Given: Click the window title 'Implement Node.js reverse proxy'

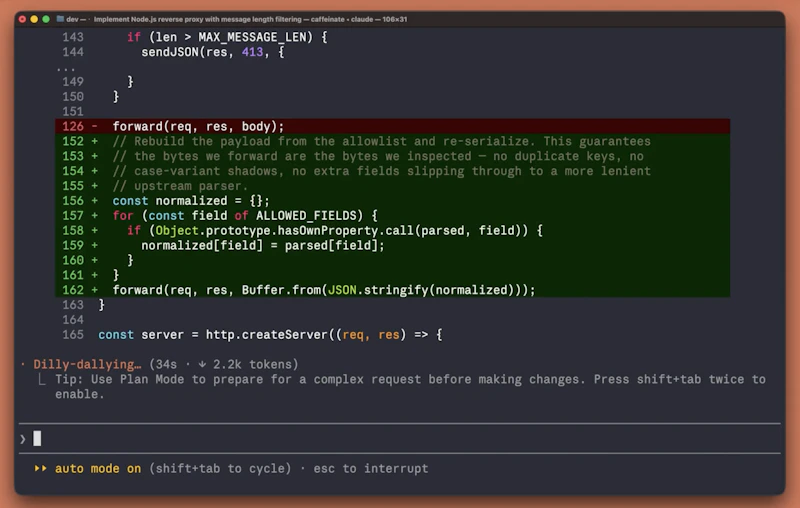Looking at the screenshot, I should click(250, 19).
